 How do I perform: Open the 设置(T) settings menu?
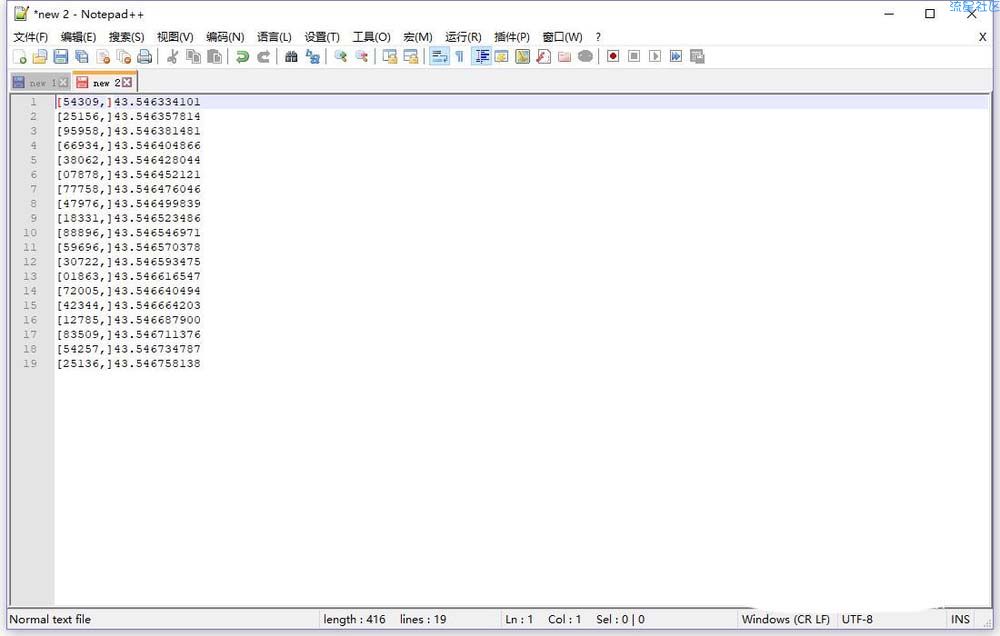click(x=322, y=37)
